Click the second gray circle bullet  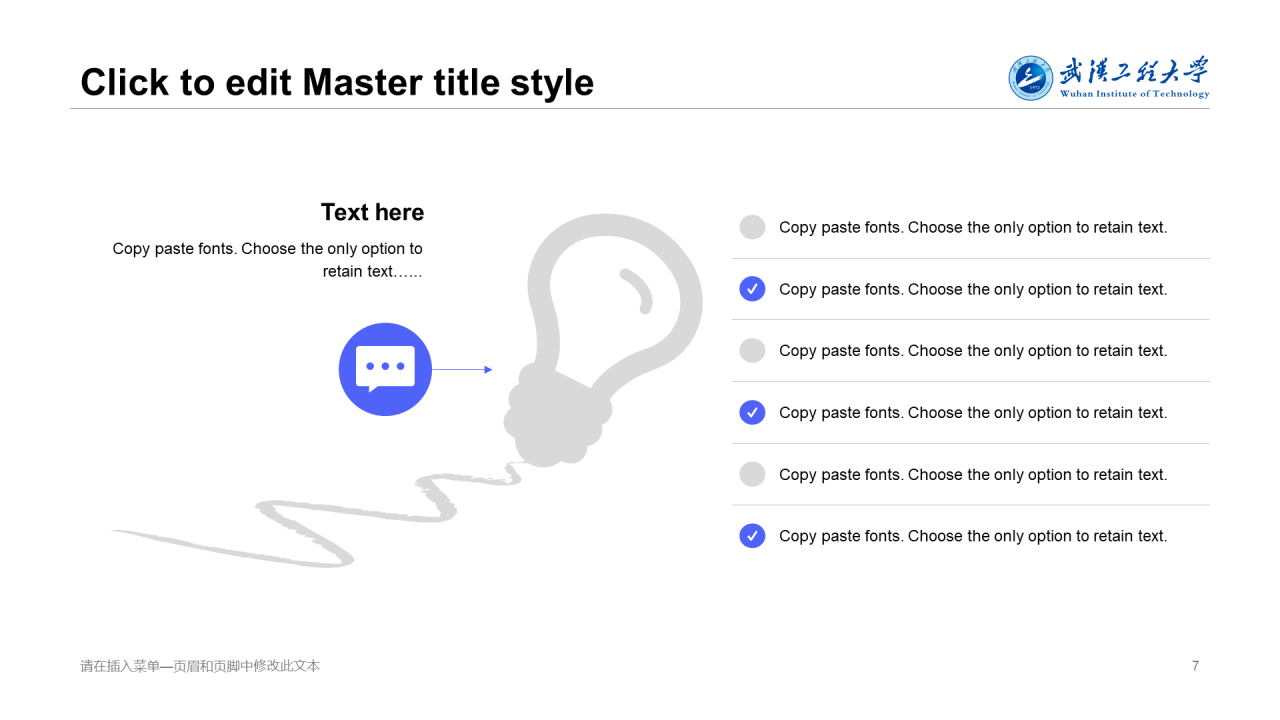pyautogui.click(x=752, y=350)
